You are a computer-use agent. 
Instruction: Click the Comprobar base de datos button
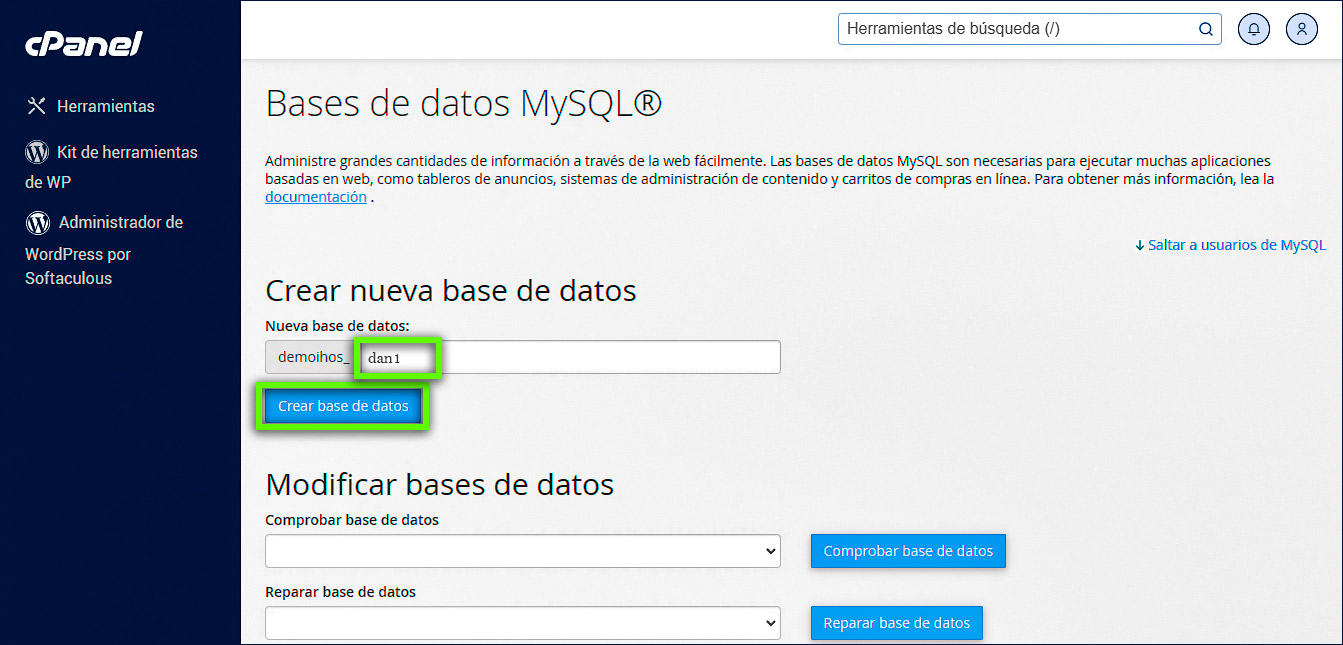907,551
